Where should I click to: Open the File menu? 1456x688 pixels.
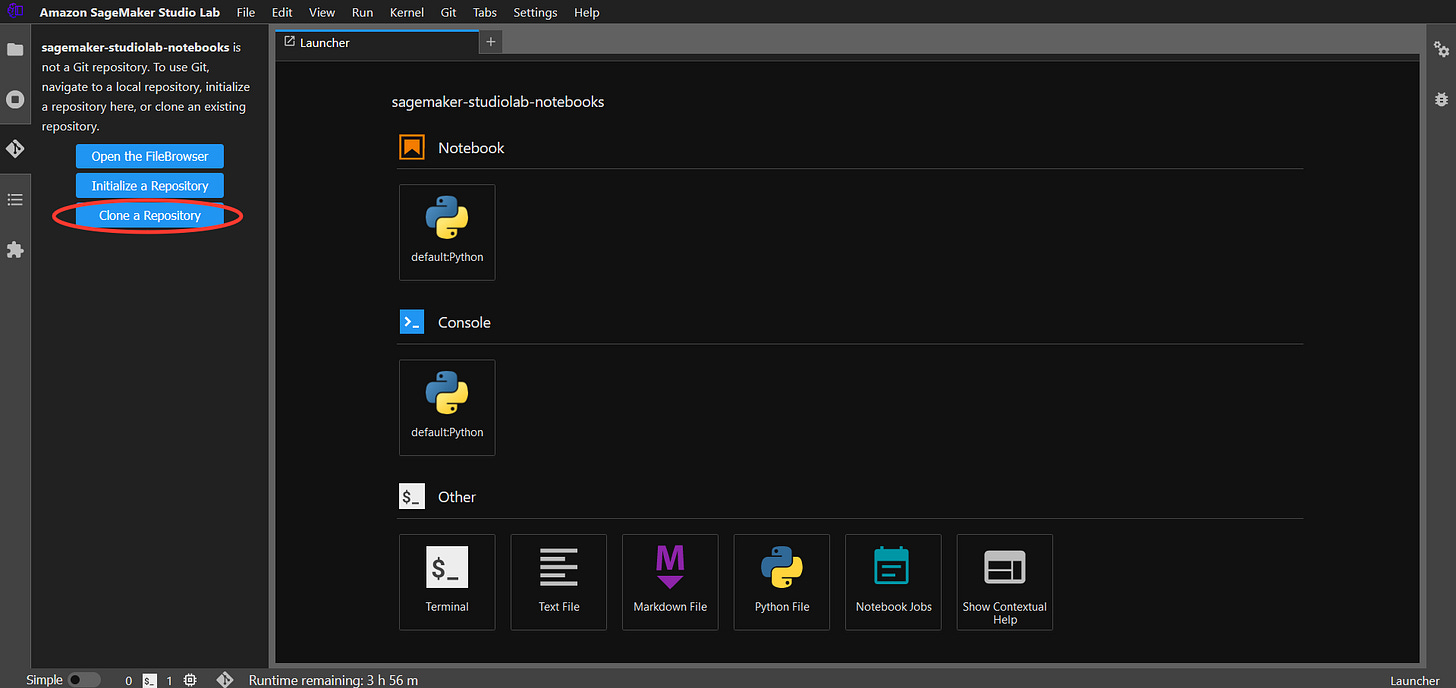[x=246, y=12]
